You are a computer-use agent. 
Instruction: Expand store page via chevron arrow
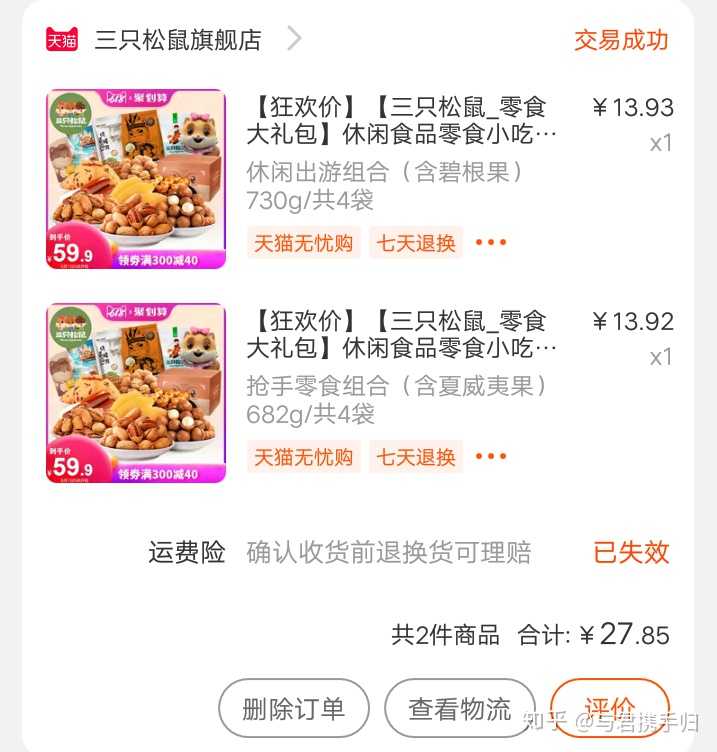click(294, 38)
